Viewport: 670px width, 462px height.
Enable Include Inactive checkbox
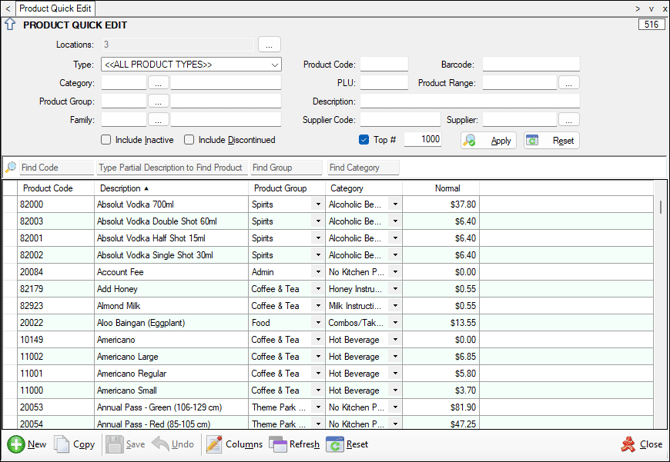(106, 140)
